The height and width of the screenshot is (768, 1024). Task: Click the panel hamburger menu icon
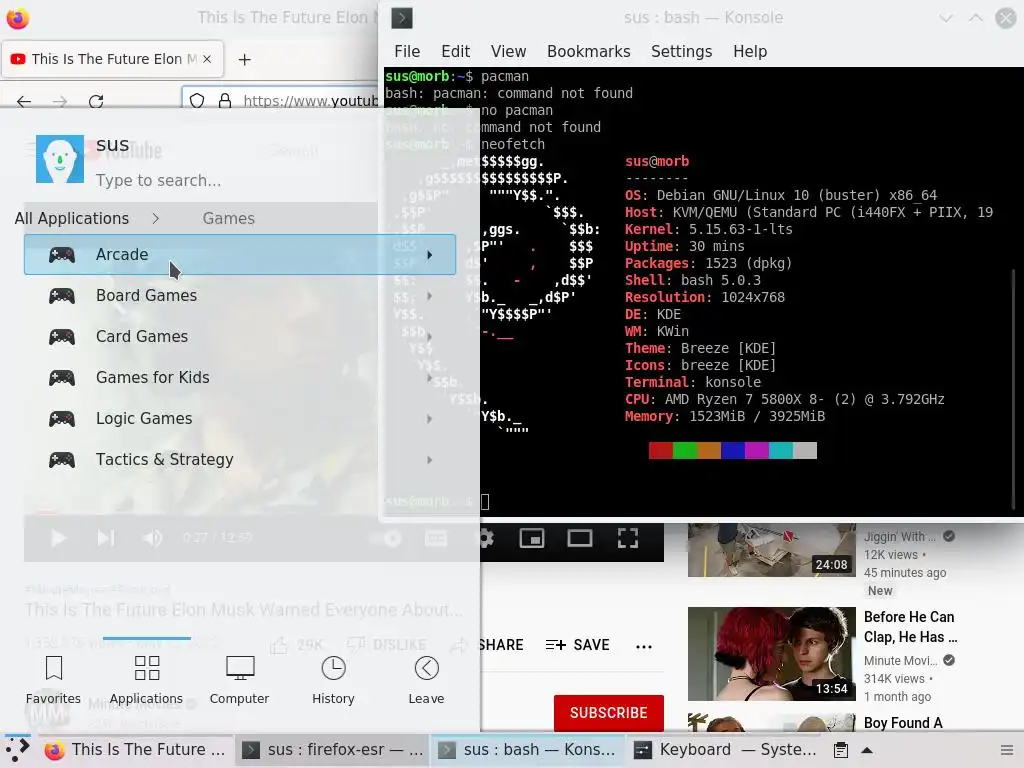click(x=1007, y=750)
